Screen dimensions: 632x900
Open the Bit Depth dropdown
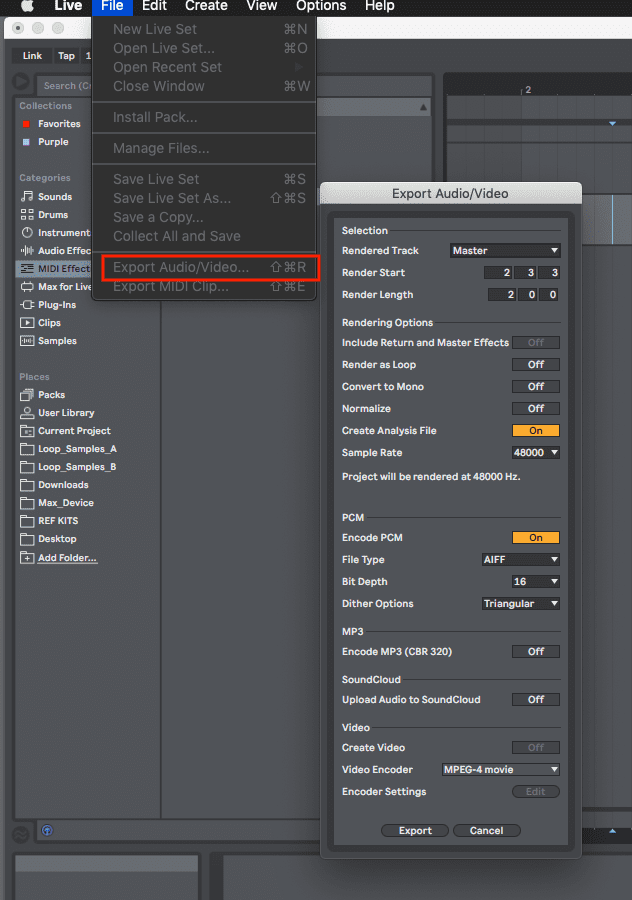[x=536, y=581]
